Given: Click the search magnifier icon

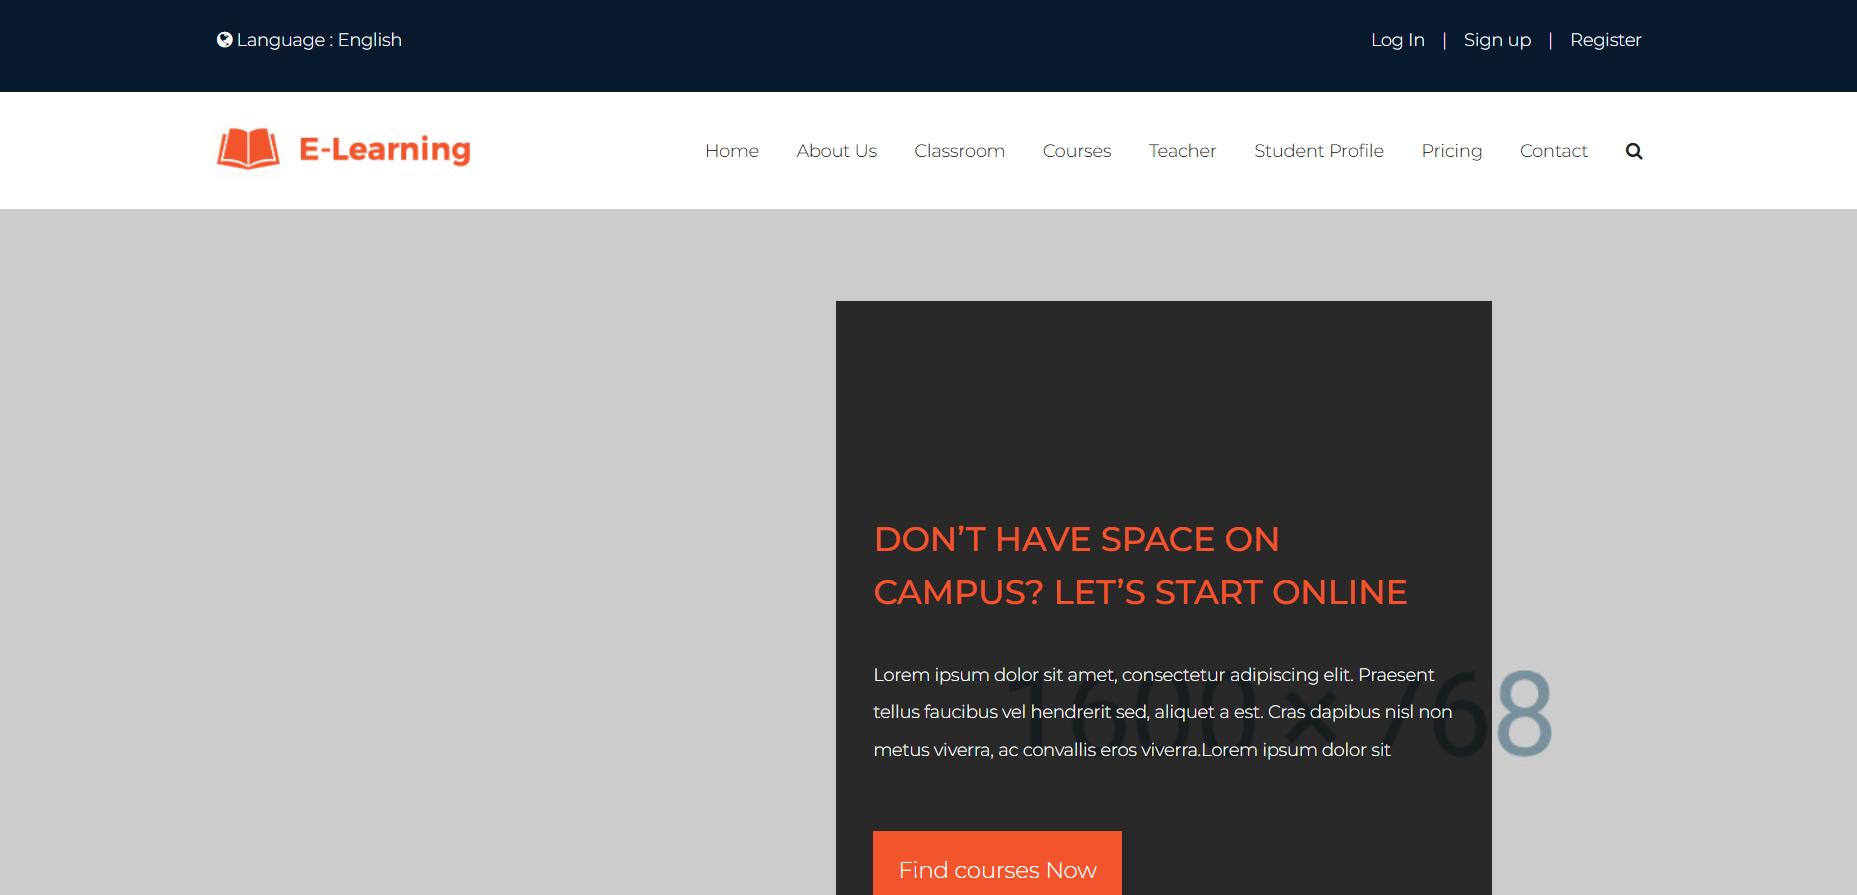Looking at the screenshot, I should tap(1634, 151).
